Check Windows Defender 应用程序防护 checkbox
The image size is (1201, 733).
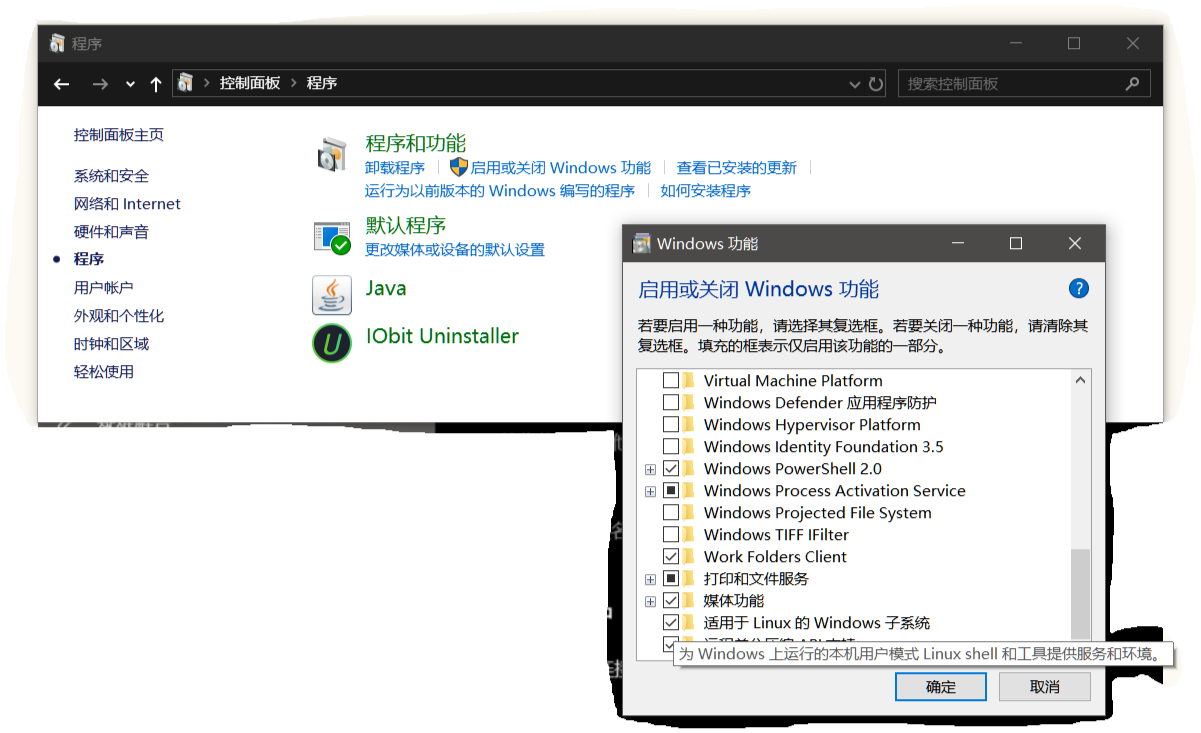point(671,403)
